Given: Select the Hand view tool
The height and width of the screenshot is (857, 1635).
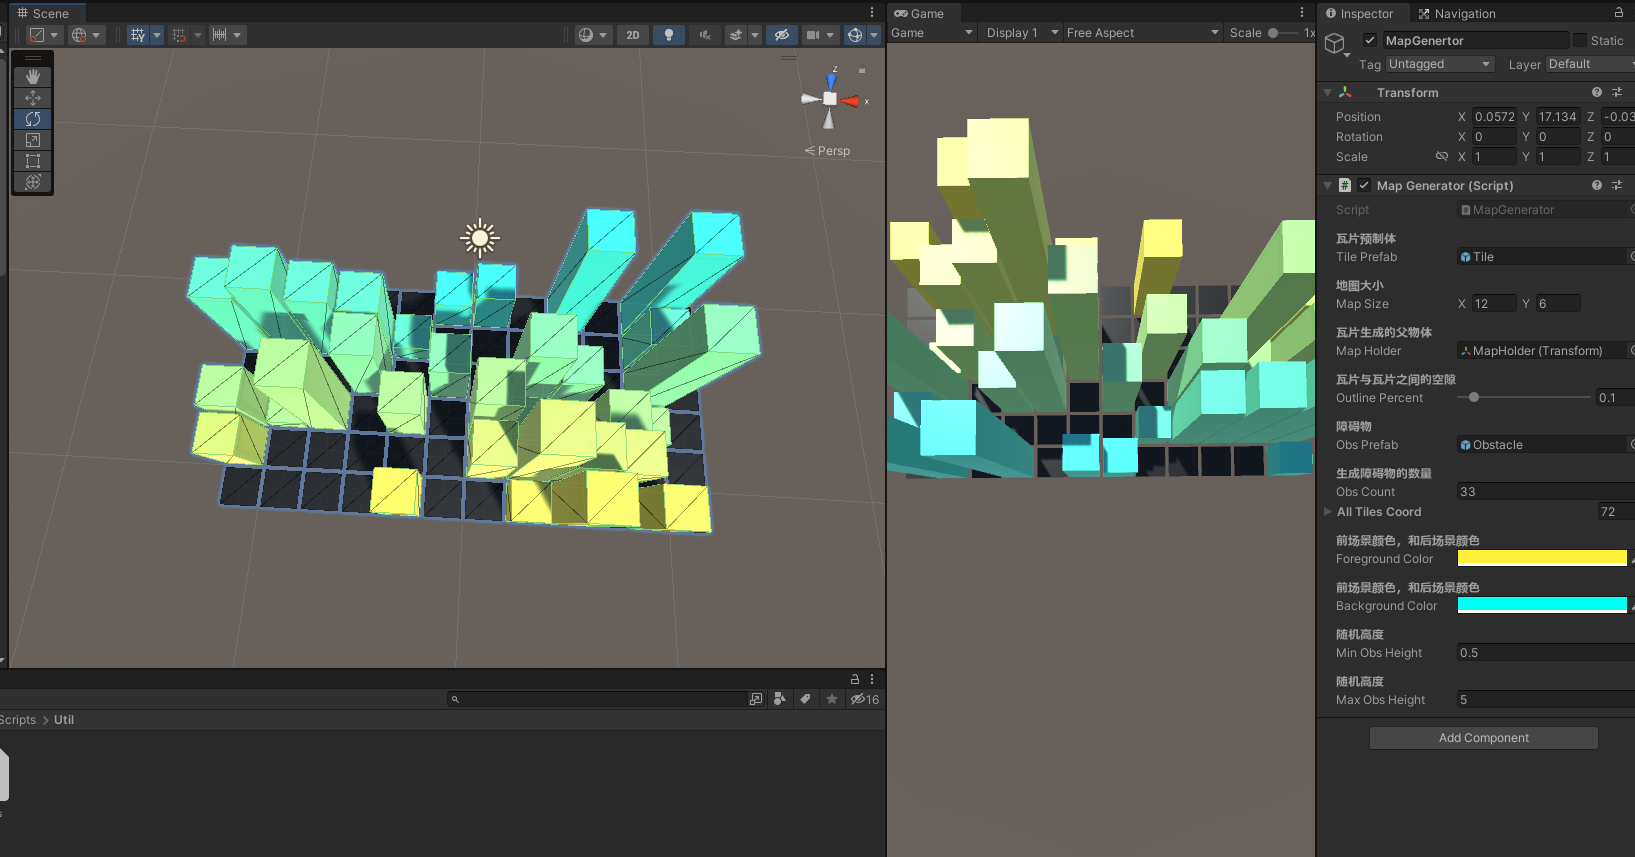Looking at the screenshot, I should tap(33, 77).
